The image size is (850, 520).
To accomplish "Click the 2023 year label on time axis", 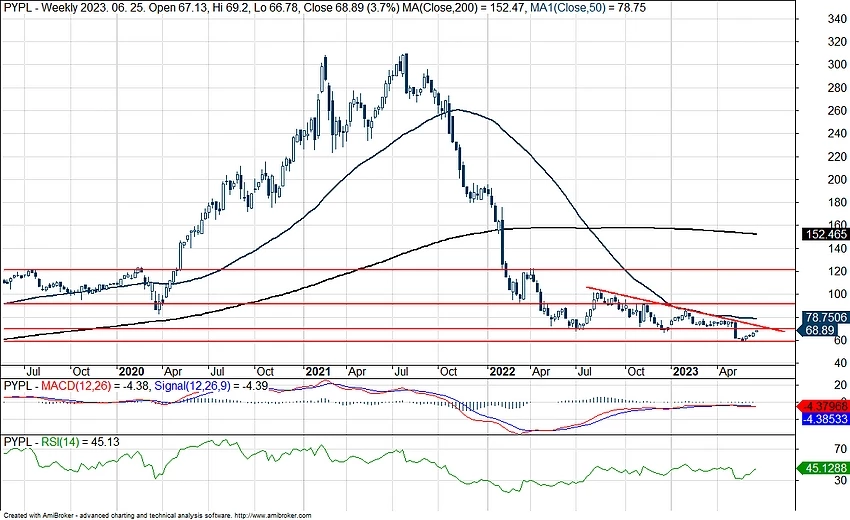I will click(x=685, y=371).
